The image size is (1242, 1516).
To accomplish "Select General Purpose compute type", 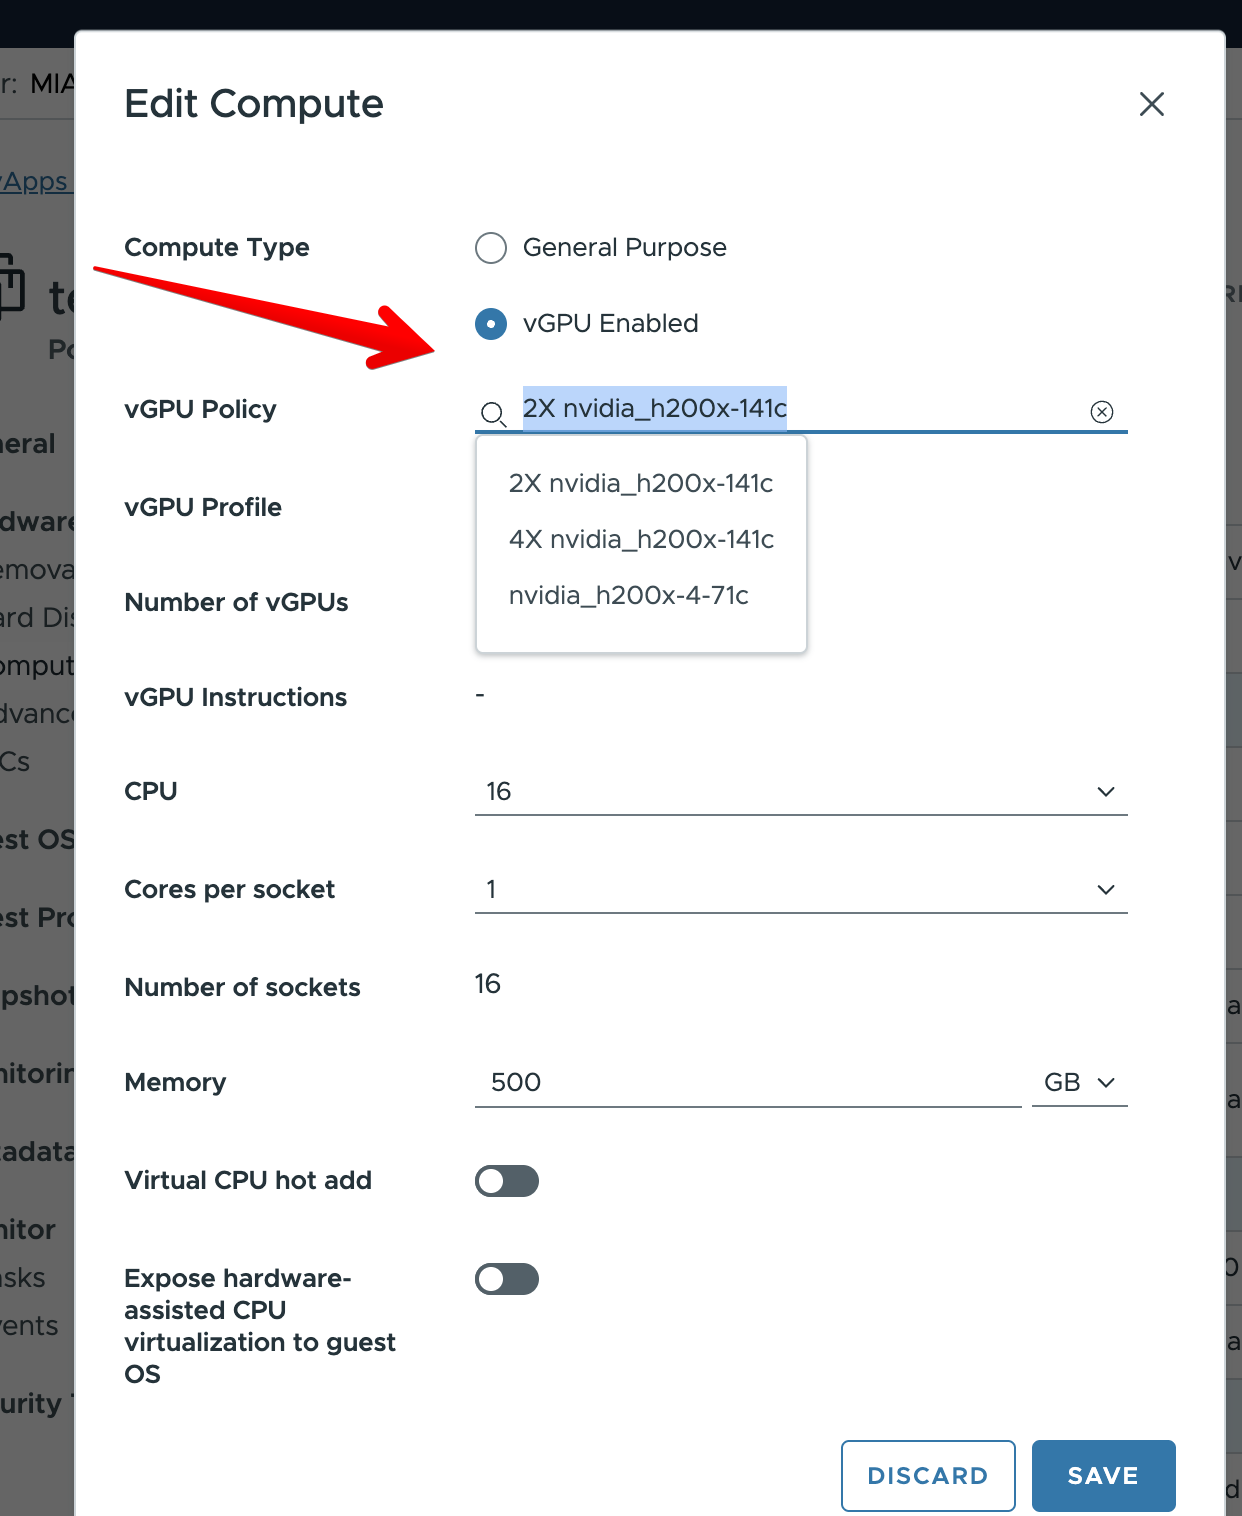I will pyautogui.click(x=491, y=247).
